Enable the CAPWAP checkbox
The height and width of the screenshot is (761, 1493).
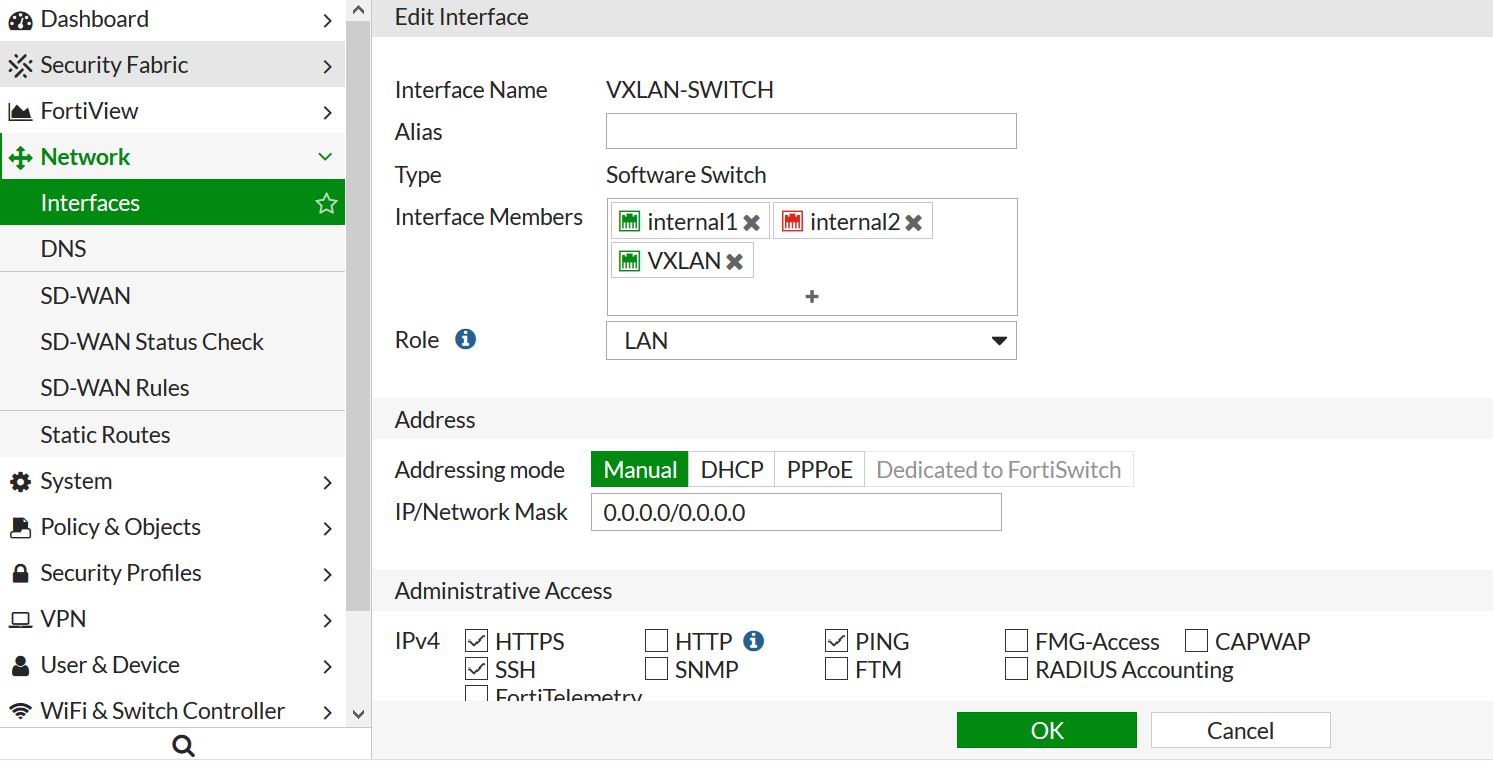click(x=1196, y=641)
